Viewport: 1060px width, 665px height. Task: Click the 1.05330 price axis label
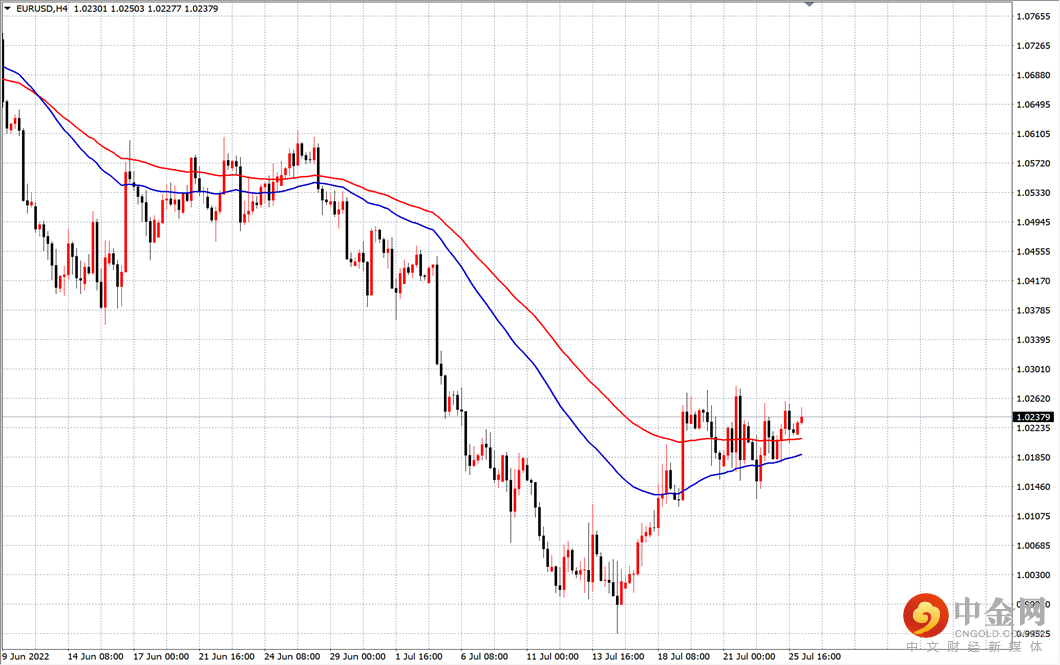tap(1034, 193)
